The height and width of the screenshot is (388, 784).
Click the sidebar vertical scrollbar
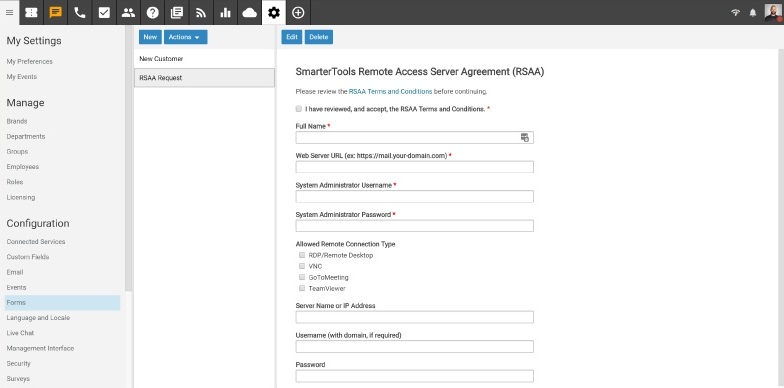[x=128, y=158]
